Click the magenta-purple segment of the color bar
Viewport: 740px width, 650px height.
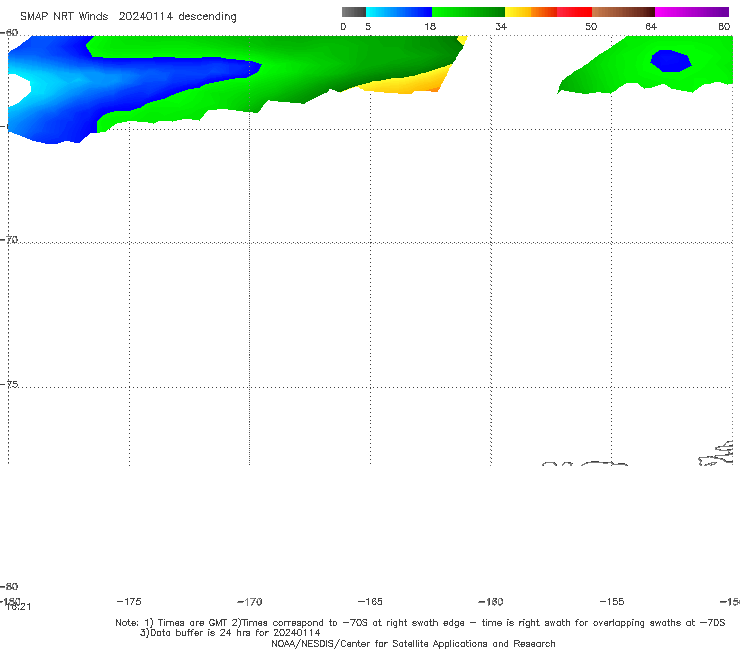click(692, 12)
